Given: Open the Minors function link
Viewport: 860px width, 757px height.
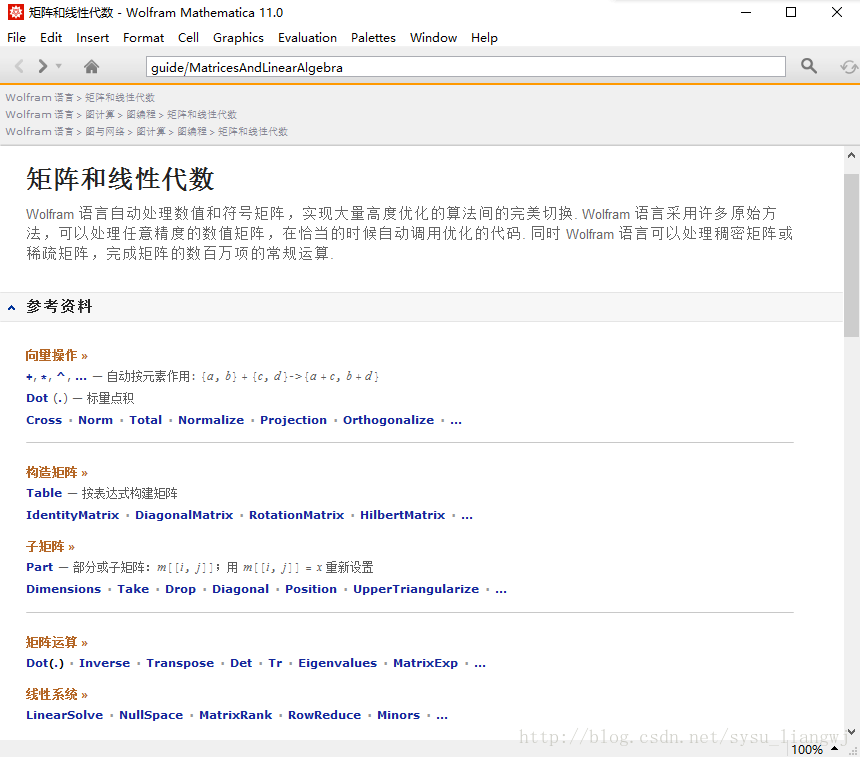Looking at the screenshot, I should click(399, 715).
